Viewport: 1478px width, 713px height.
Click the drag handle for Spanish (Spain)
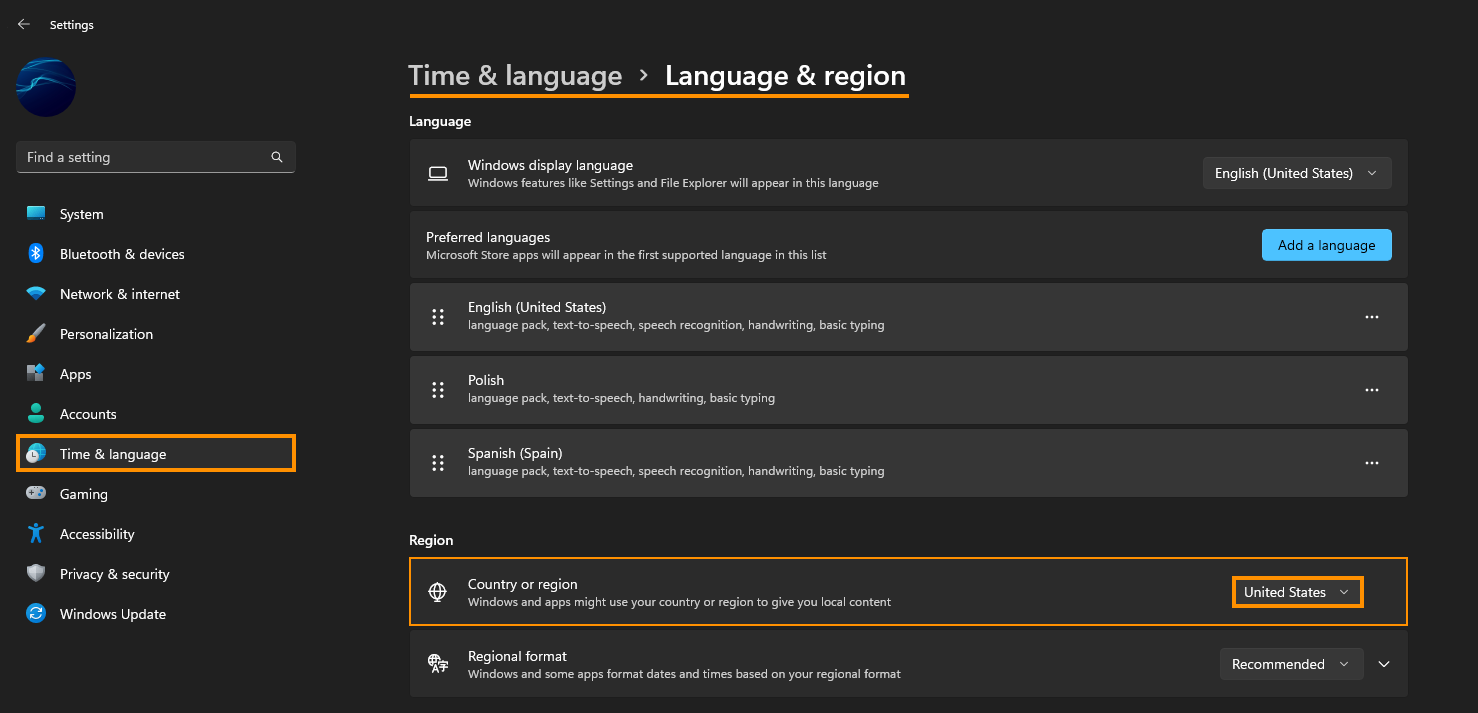click(x=437, y=463)
